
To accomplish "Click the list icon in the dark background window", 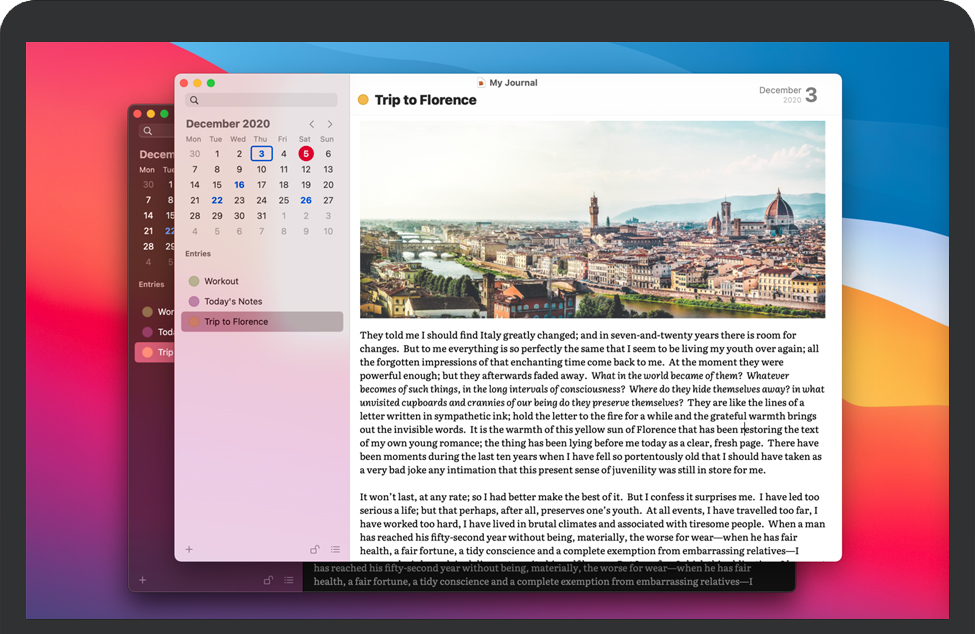I will point(288,580).
